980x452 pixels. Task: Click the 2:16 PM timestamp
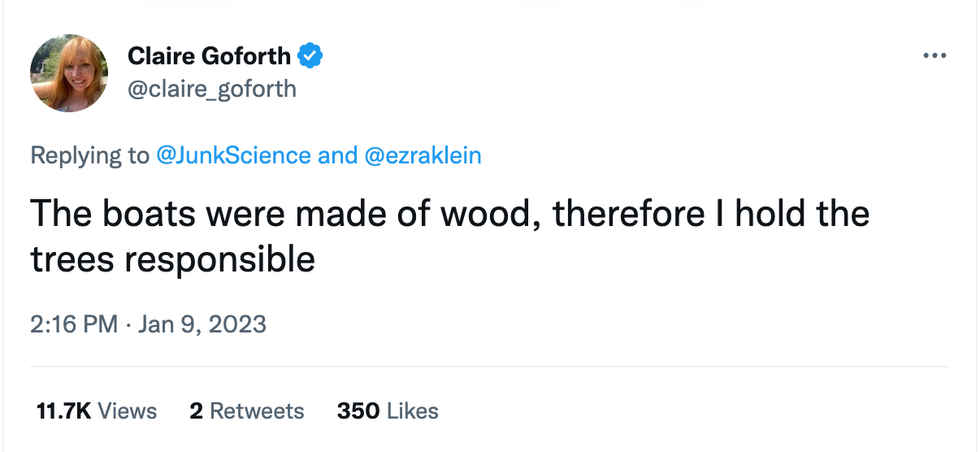tap(74, 325)
